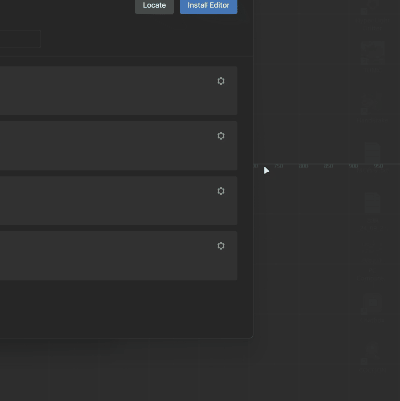The image size is (400, 401).
Task: Click the Locate button
Action: click(154, 6)
